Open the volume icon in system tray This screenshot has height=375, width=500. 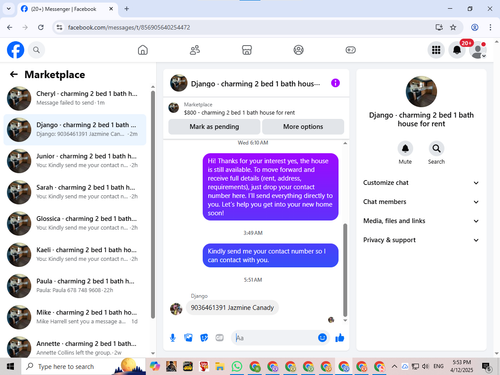pyautogui.click(x=425, y=367)
